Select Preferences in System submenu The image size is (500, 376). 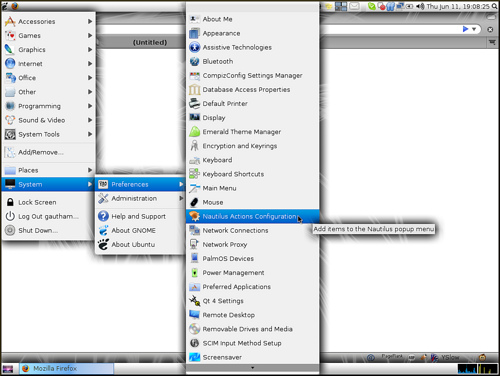[x=141, y=184]
